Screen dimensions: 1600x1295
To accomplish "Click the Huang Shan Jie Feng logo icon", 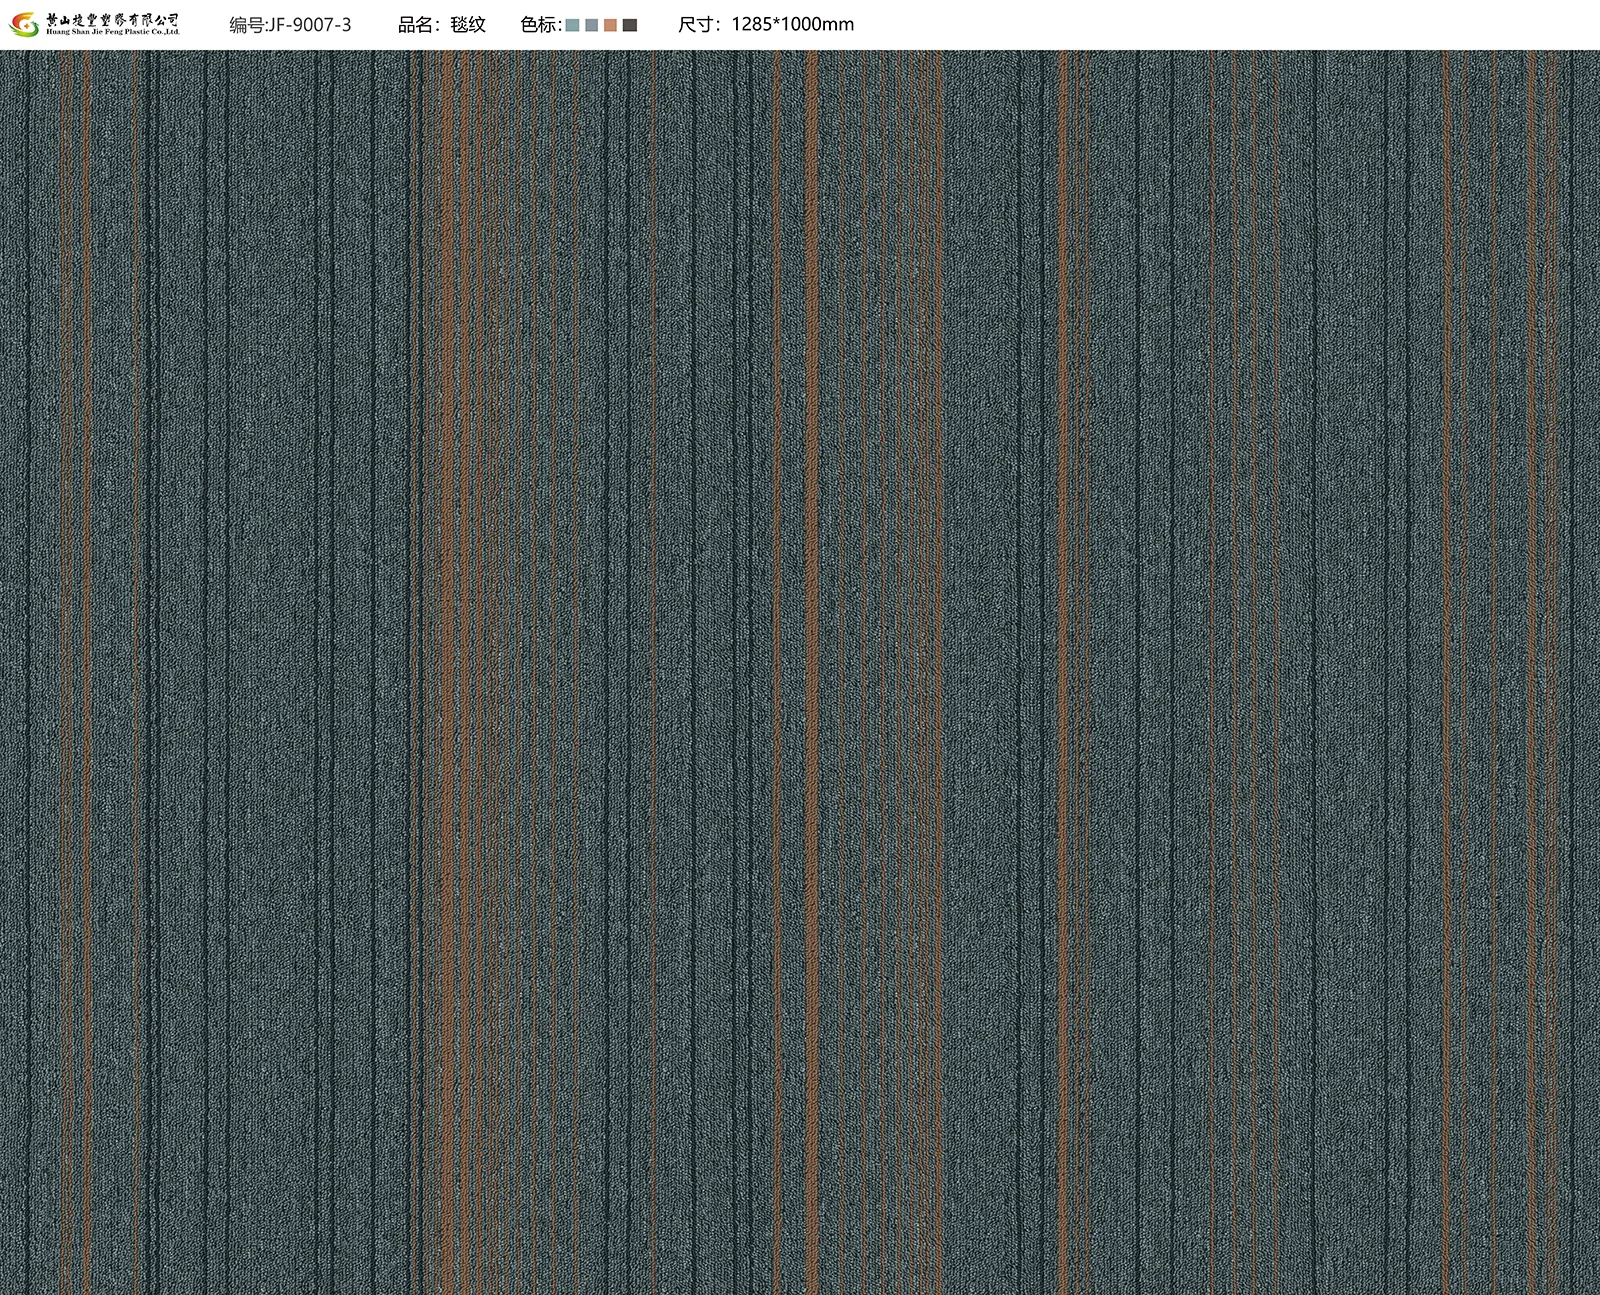I will click(25, 24).
